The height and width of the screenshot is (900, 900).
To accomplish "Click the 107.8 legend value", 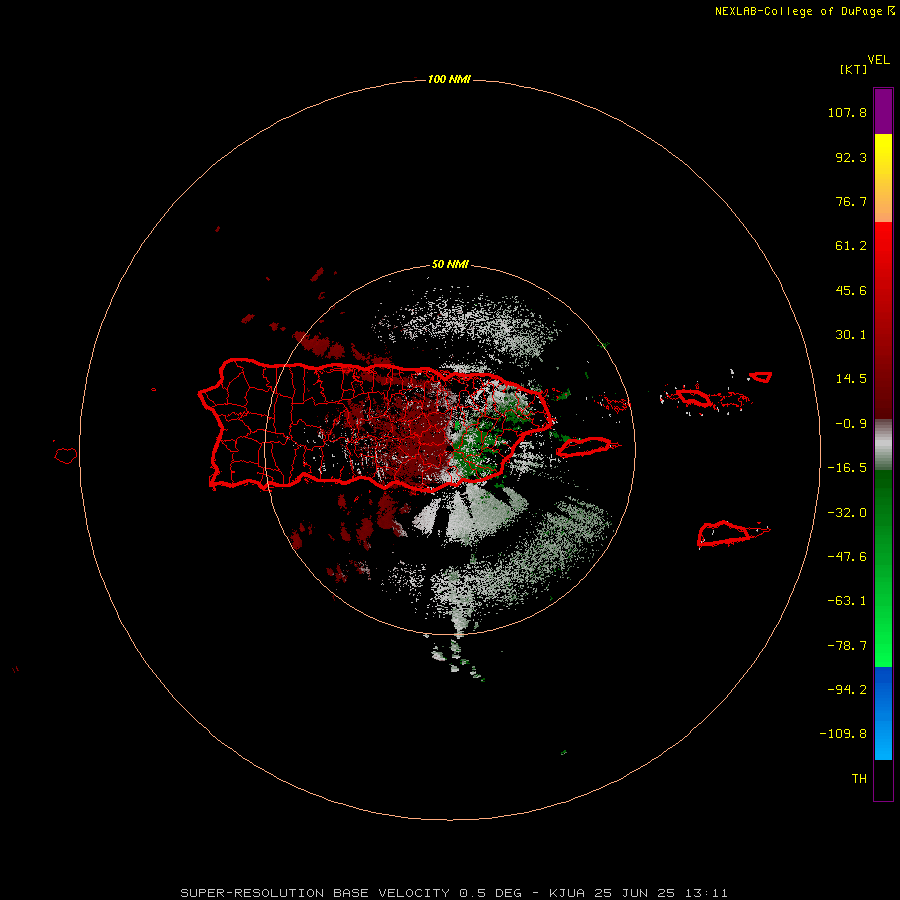I will point(847,112).
